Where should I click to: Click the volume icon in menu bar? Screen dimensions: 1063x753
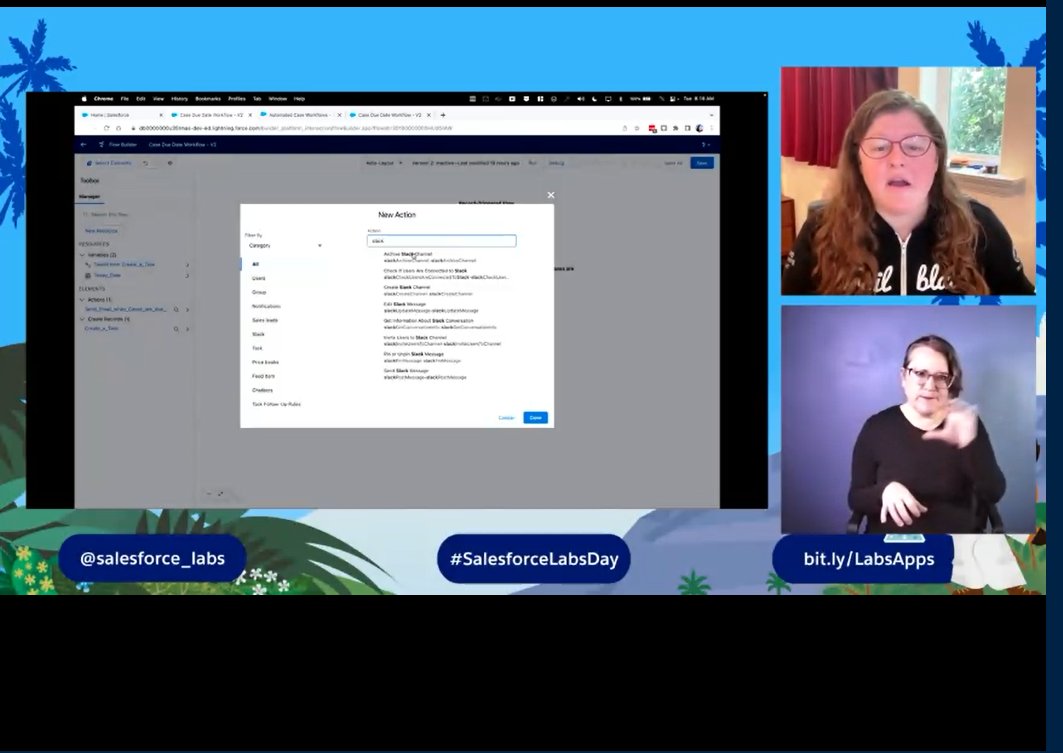coord(580,99)
